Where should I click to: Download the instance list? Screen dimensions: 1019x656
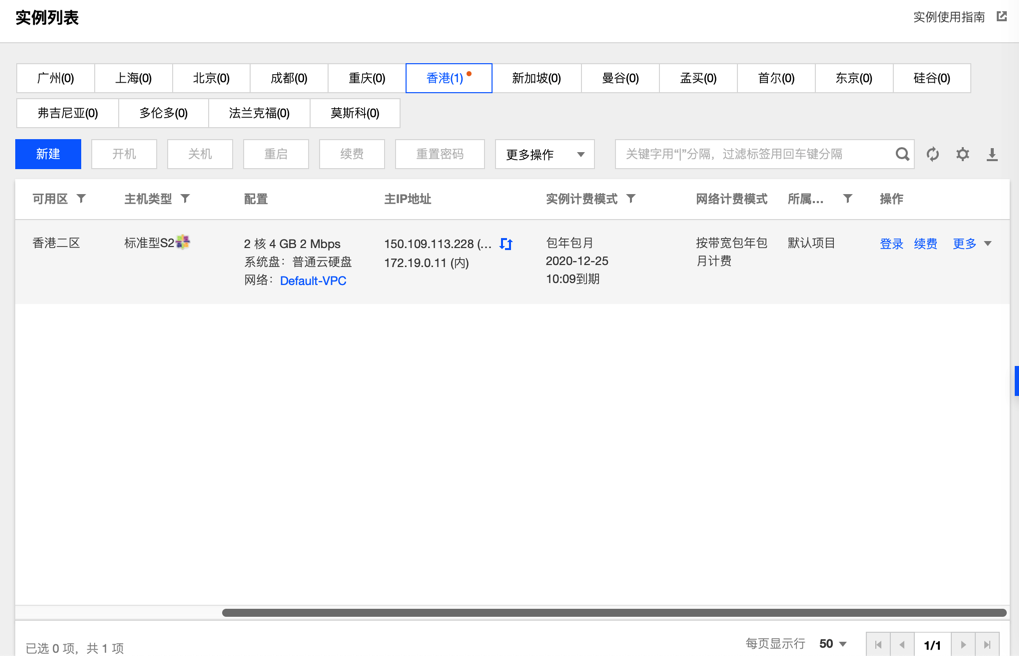click(992, 154)
